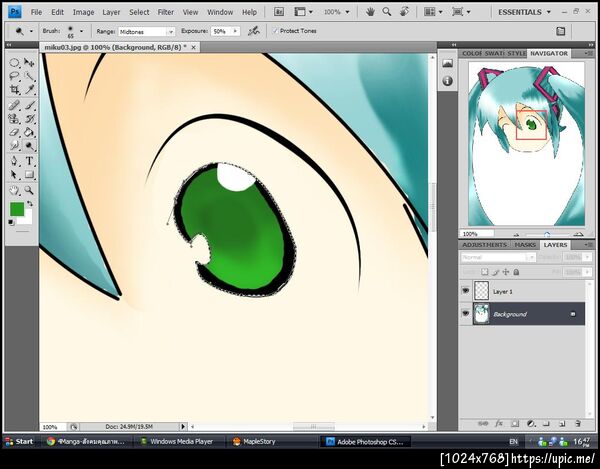The width and height of the screenshot is (600, 469).
Task: Select the Pen tool
Action: point(14,161)
